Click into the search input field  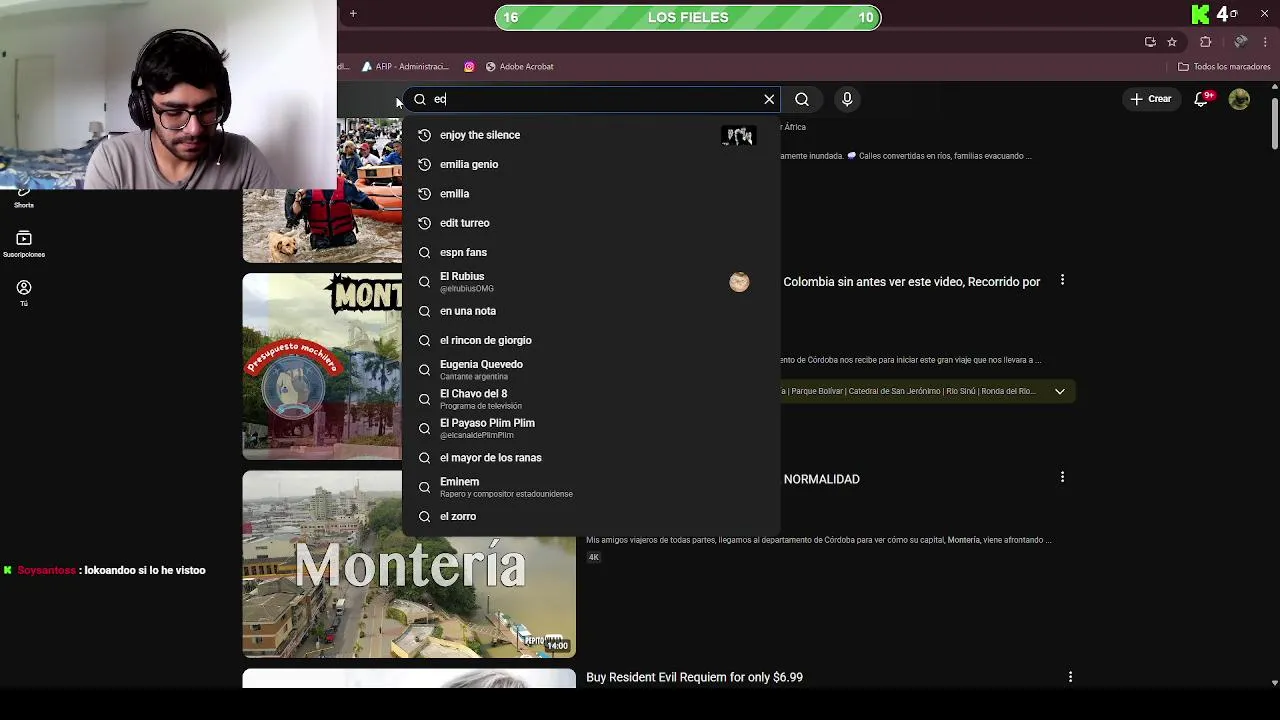tap(592, 99)
